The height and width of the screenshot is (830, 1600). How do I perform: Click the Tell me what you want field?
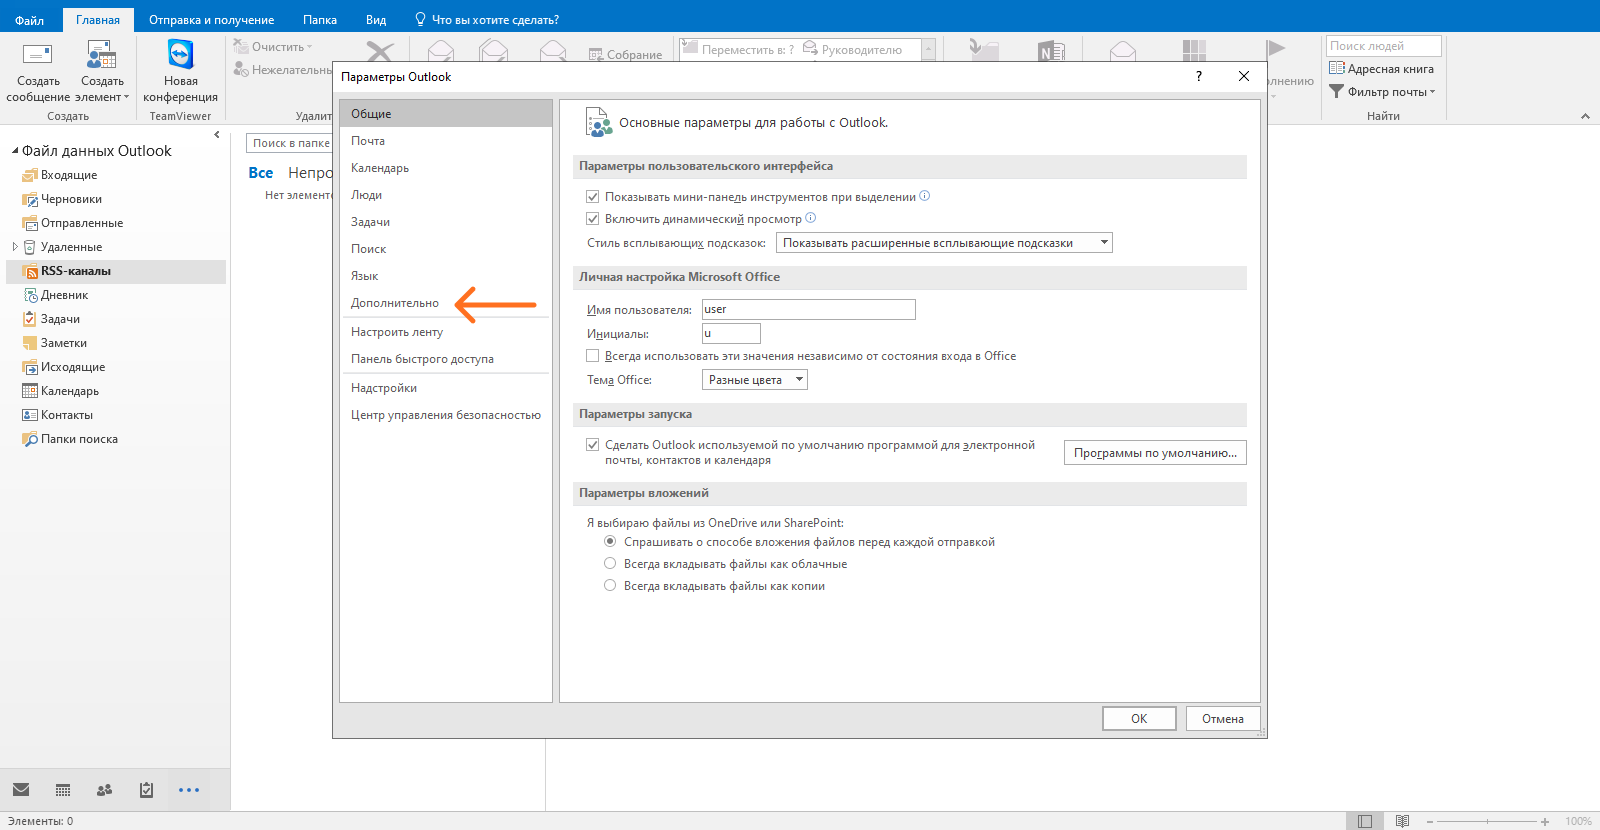[486, 20]
